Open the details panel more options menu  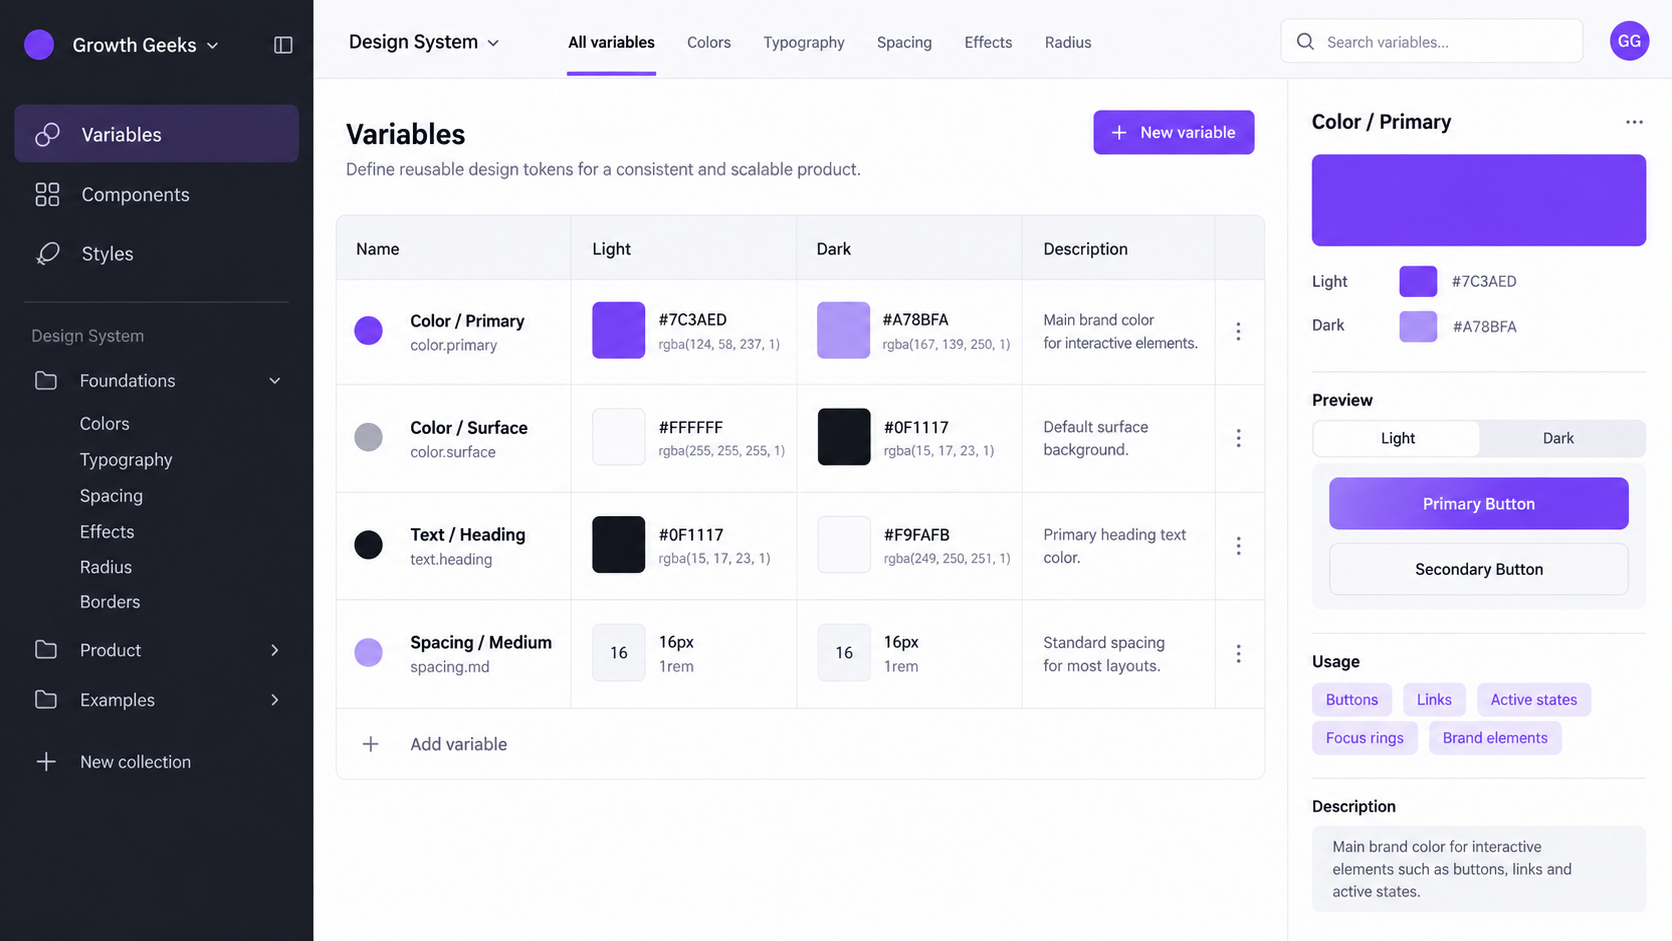[x=1634, y=122]
